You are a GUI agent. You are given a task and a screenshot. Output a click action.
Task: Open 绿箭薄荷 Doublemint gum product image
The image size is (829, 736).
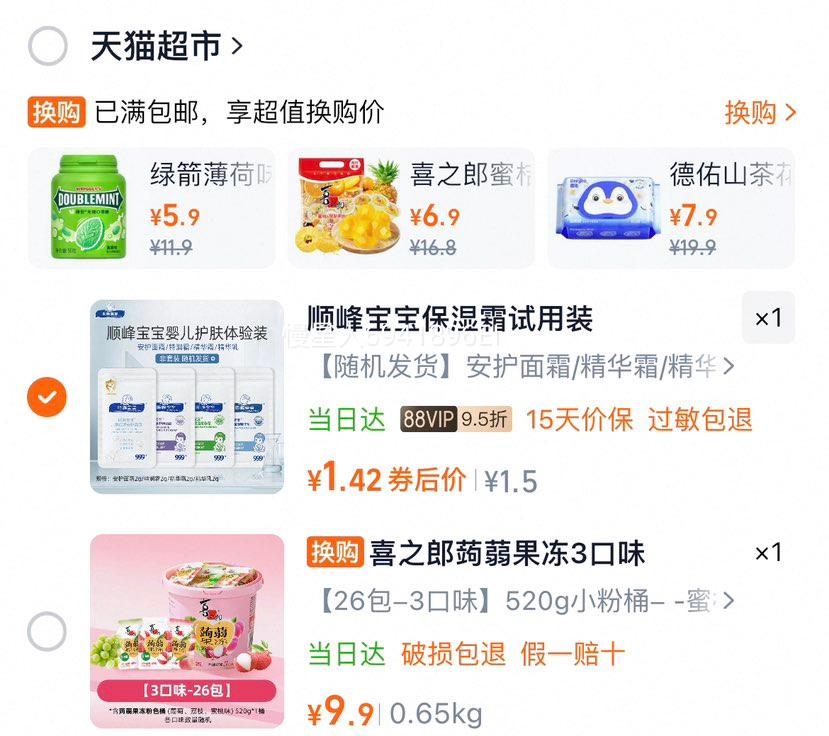pyautogui.click(x=88, y=207)
